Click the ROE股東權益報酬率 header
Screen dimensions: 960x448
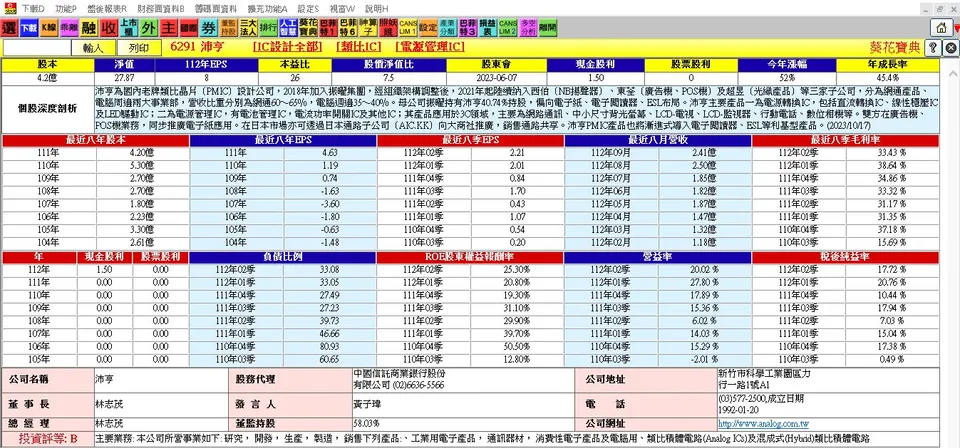click(x=470, y=258)
